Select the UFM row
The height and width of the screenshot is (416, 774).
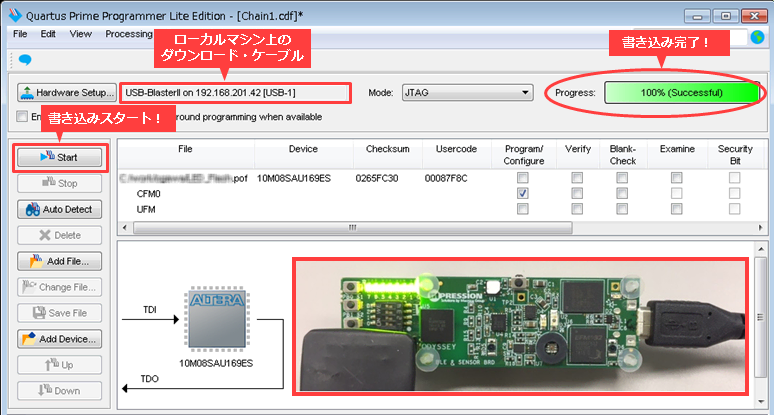[x=442, y=209]
